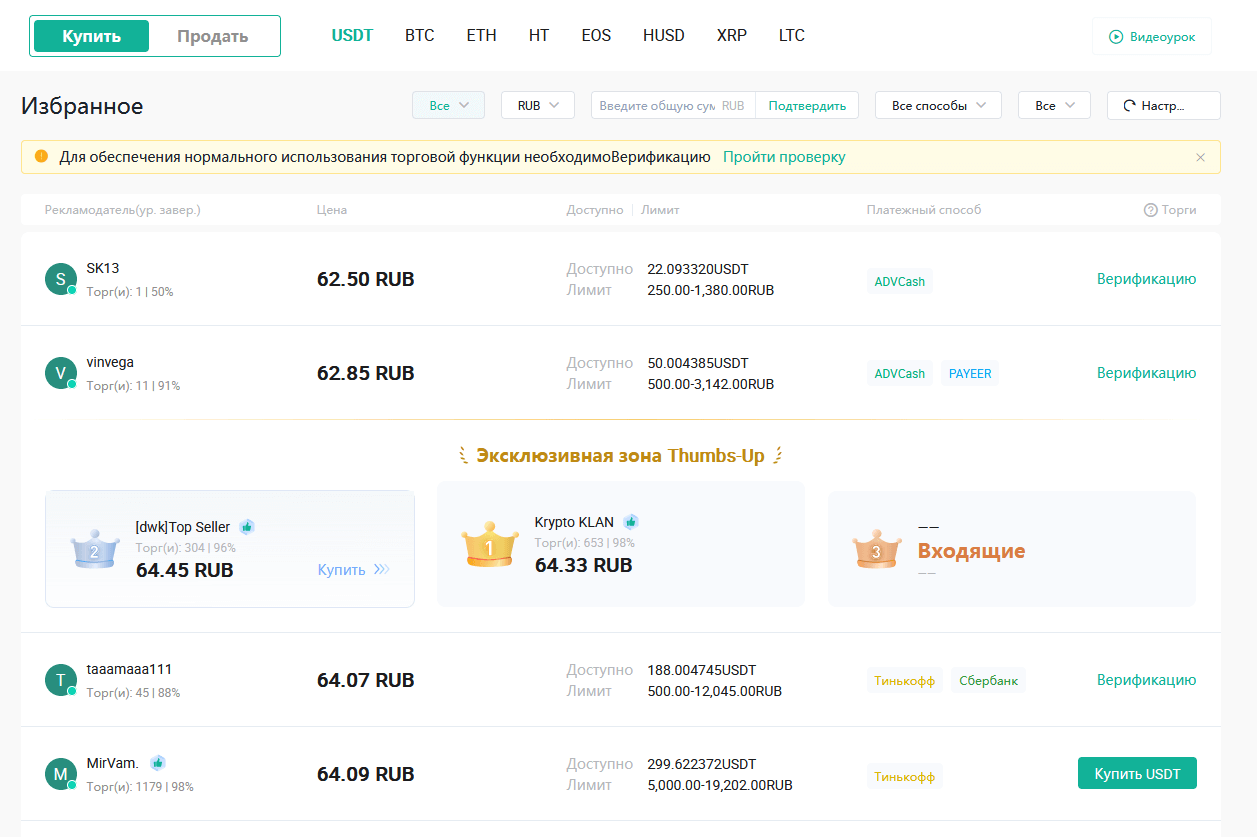
Task: Switch to the Продать toggle
Action: click(212, 36)
